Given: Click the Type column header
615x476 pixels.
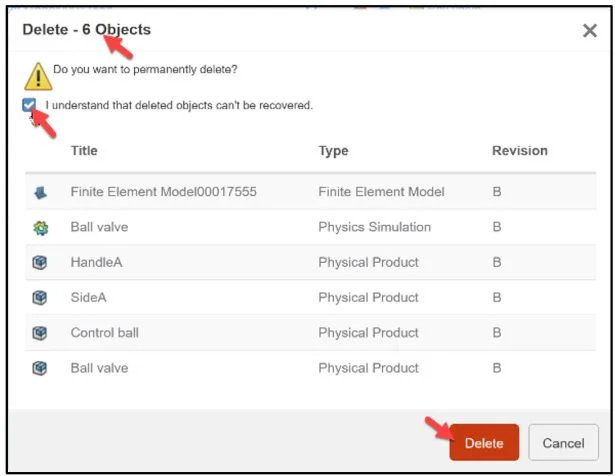Looking at the screenshot, I should [333, 151].
